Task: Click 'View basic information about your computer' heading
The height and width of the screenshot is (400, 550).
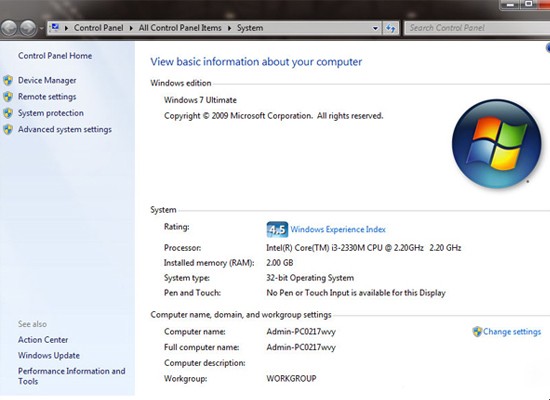Action: (x=256, y=62)
